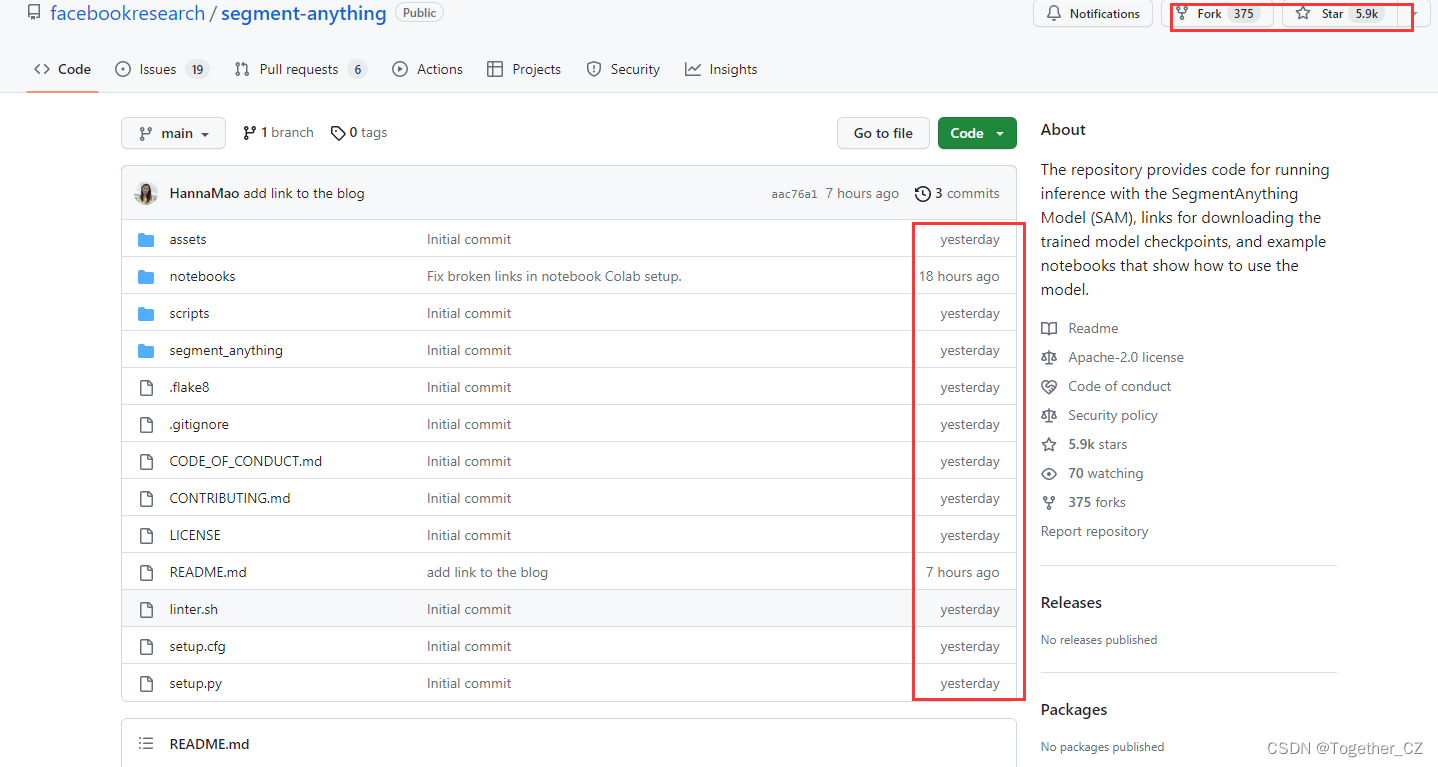Viewport: 1438px width, 767px height.
Task: Open the facebookresearch owner link
Action: 127,14
